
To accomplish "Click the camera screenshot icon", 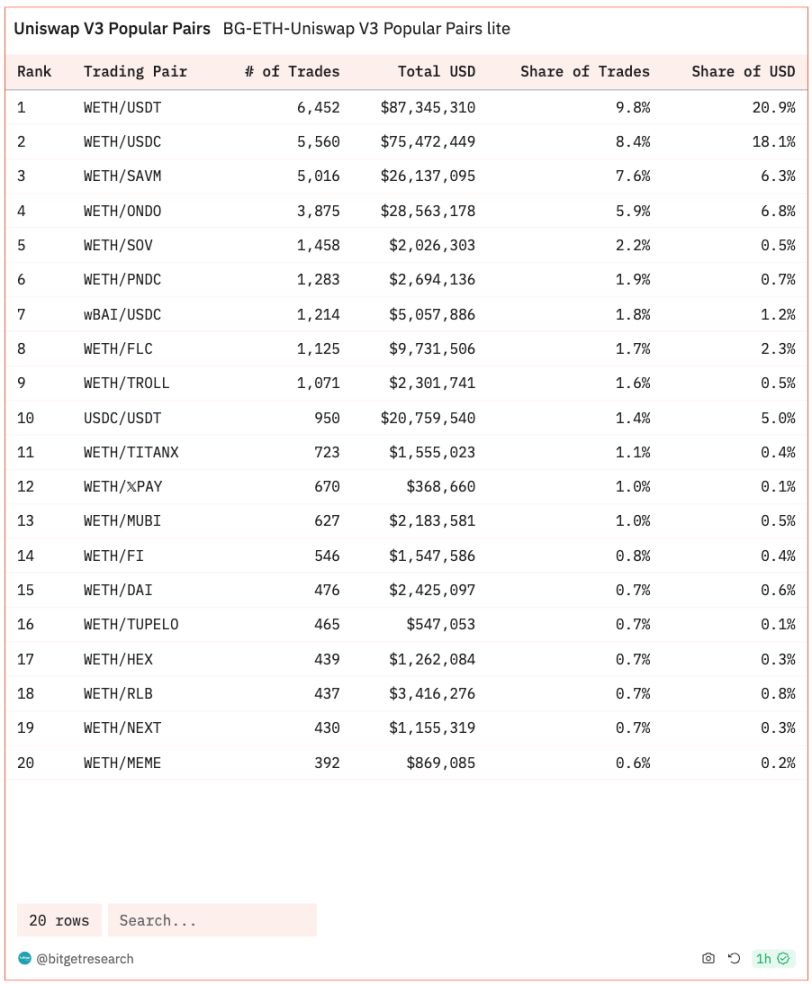I will pos(708,958).
